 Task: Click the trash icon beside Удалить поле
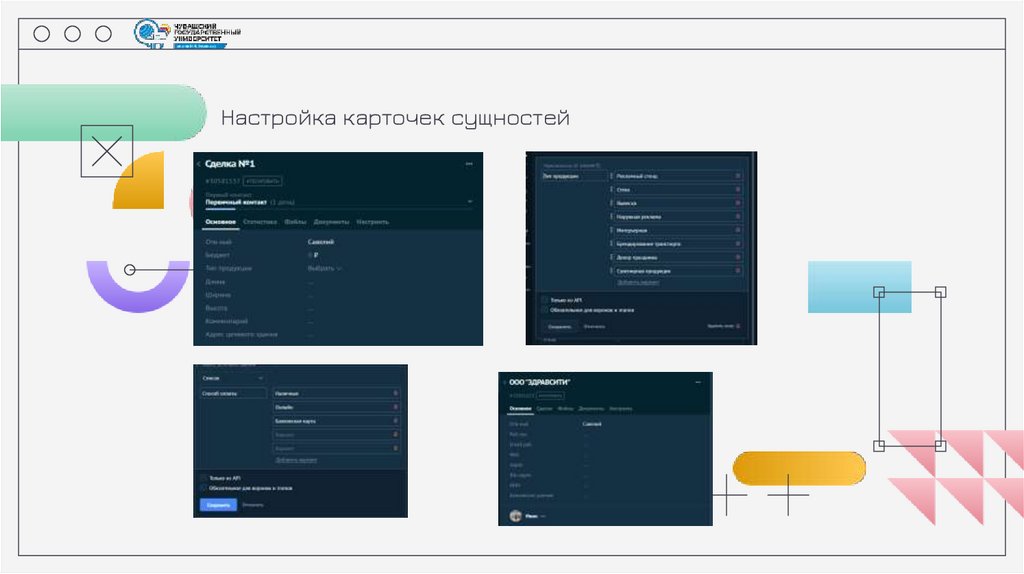point(739,326)
